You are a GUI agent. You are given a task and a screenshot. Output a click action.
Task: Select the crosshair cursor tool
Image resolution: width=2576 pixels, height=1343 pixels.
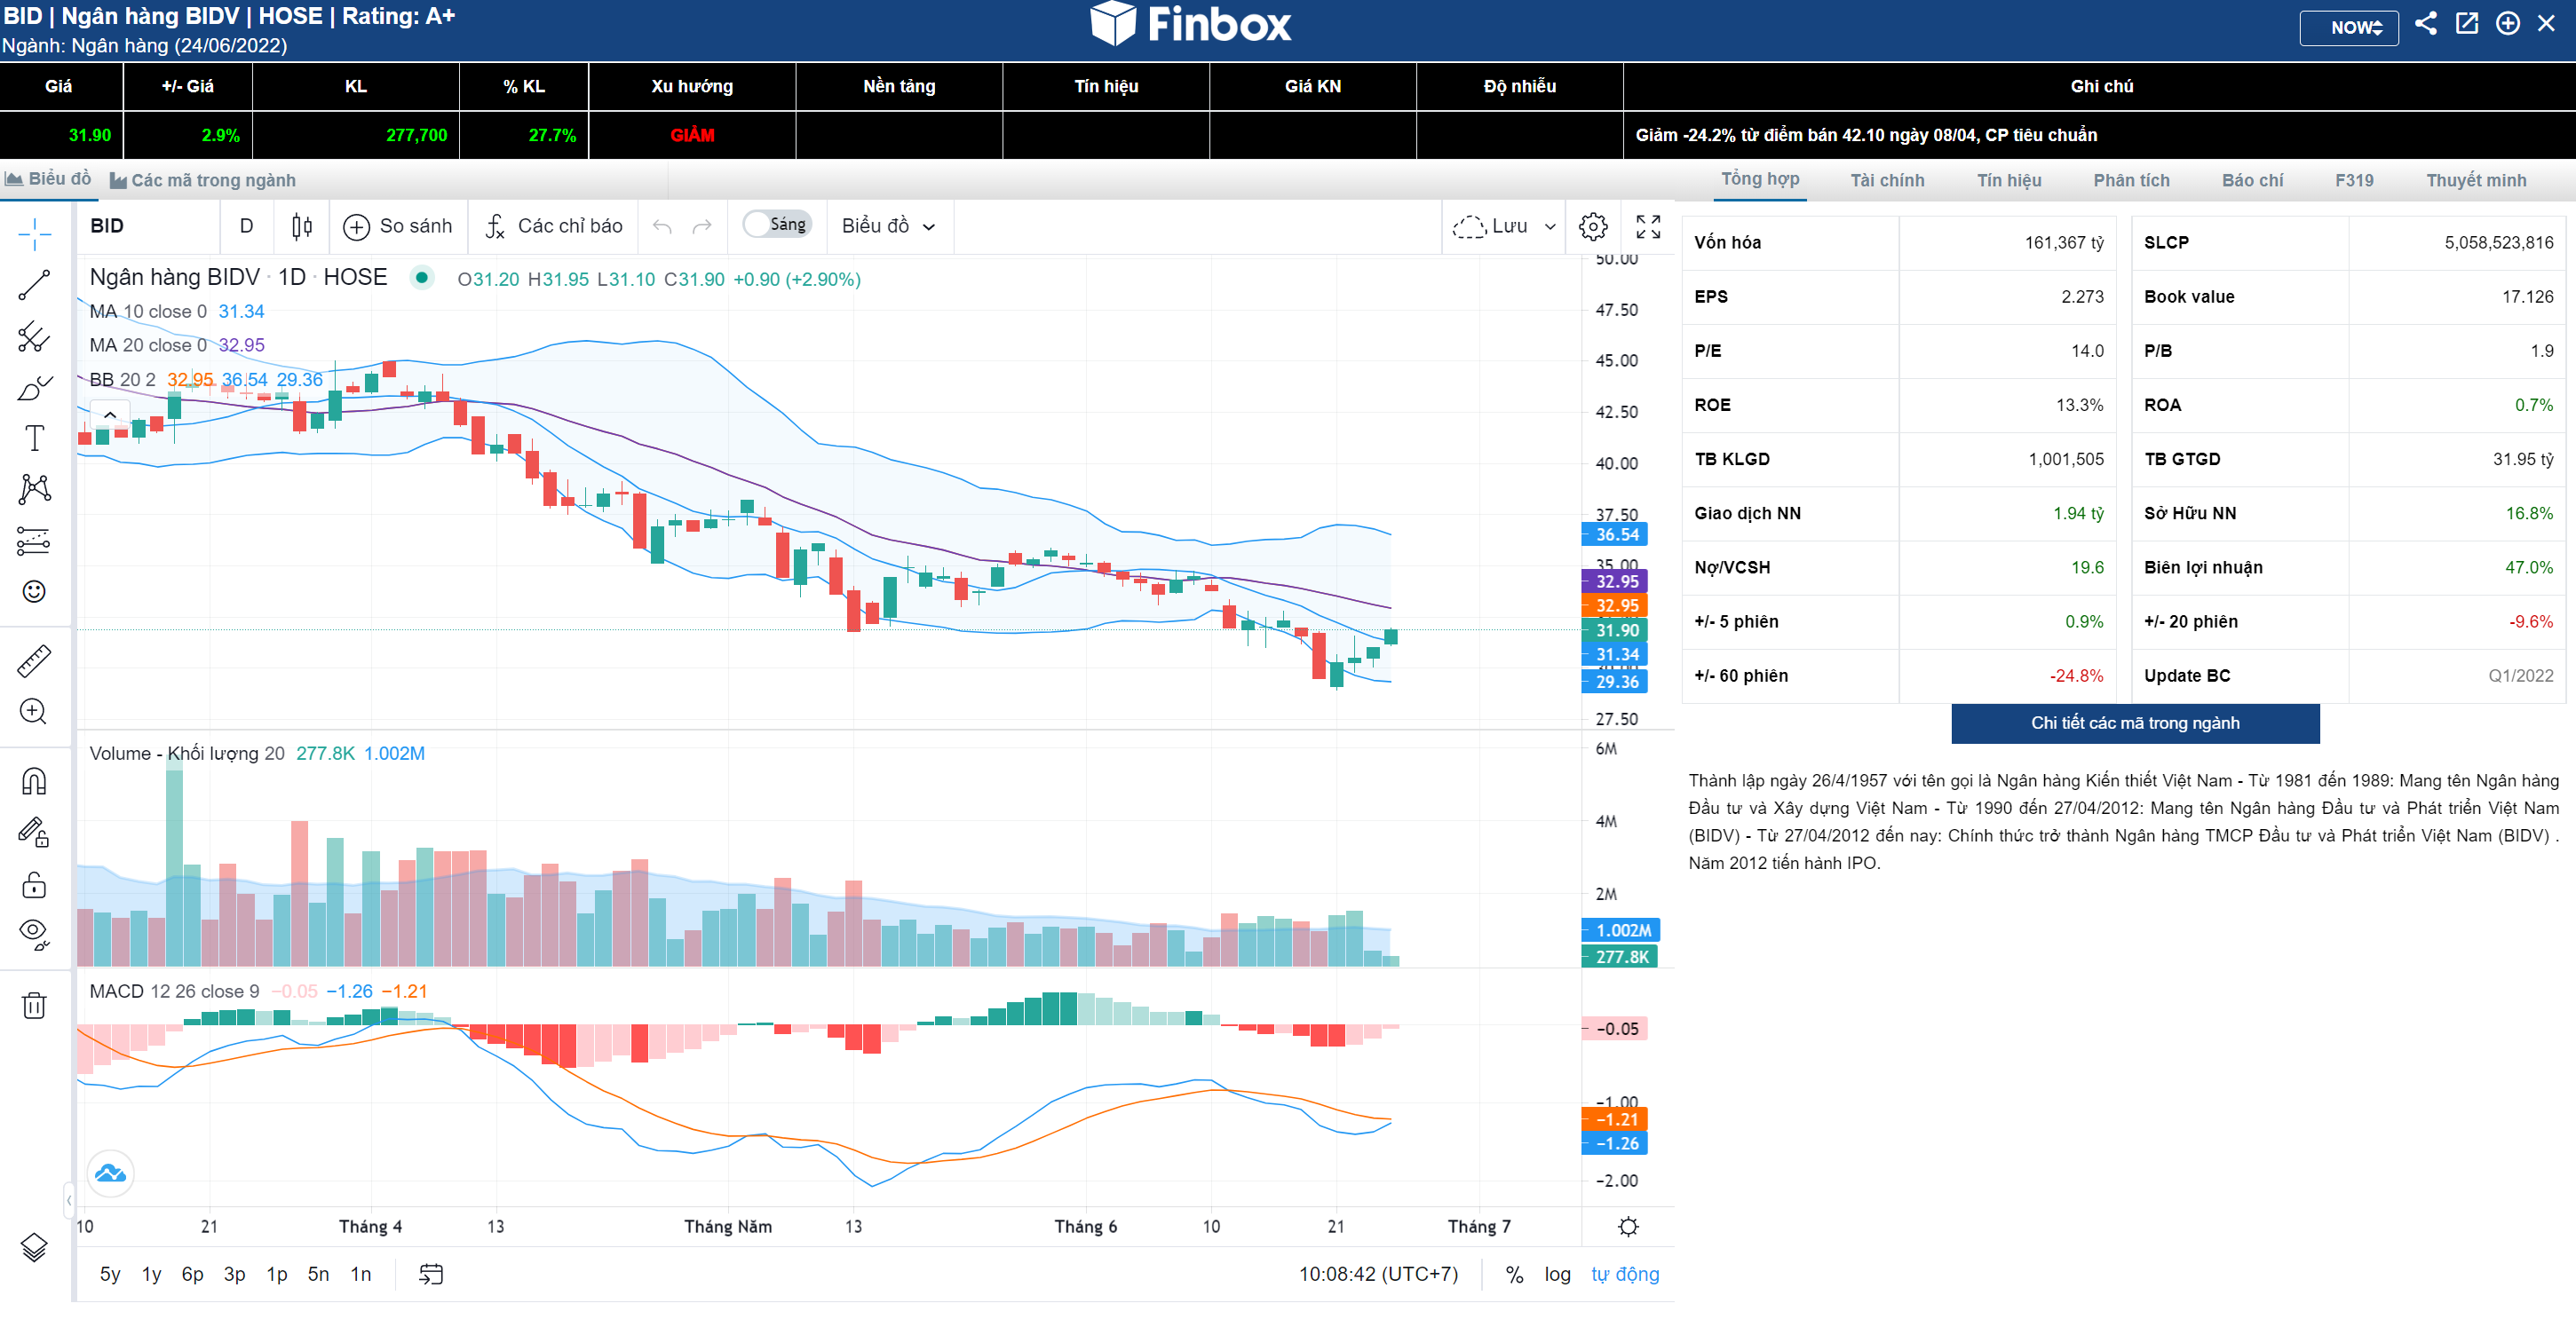point(34,234)
